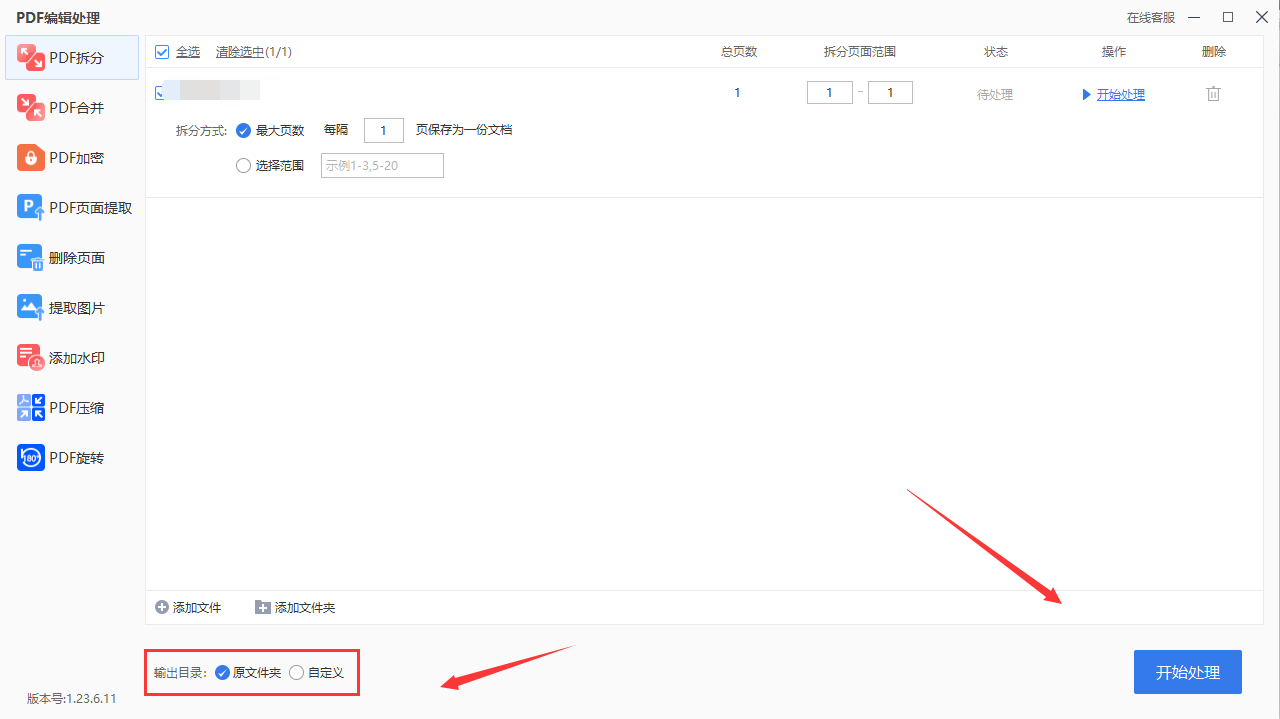Screen dimensions: 1280x719
Task: Open the PDF页面提取 icon
Action: coord(31,207)
